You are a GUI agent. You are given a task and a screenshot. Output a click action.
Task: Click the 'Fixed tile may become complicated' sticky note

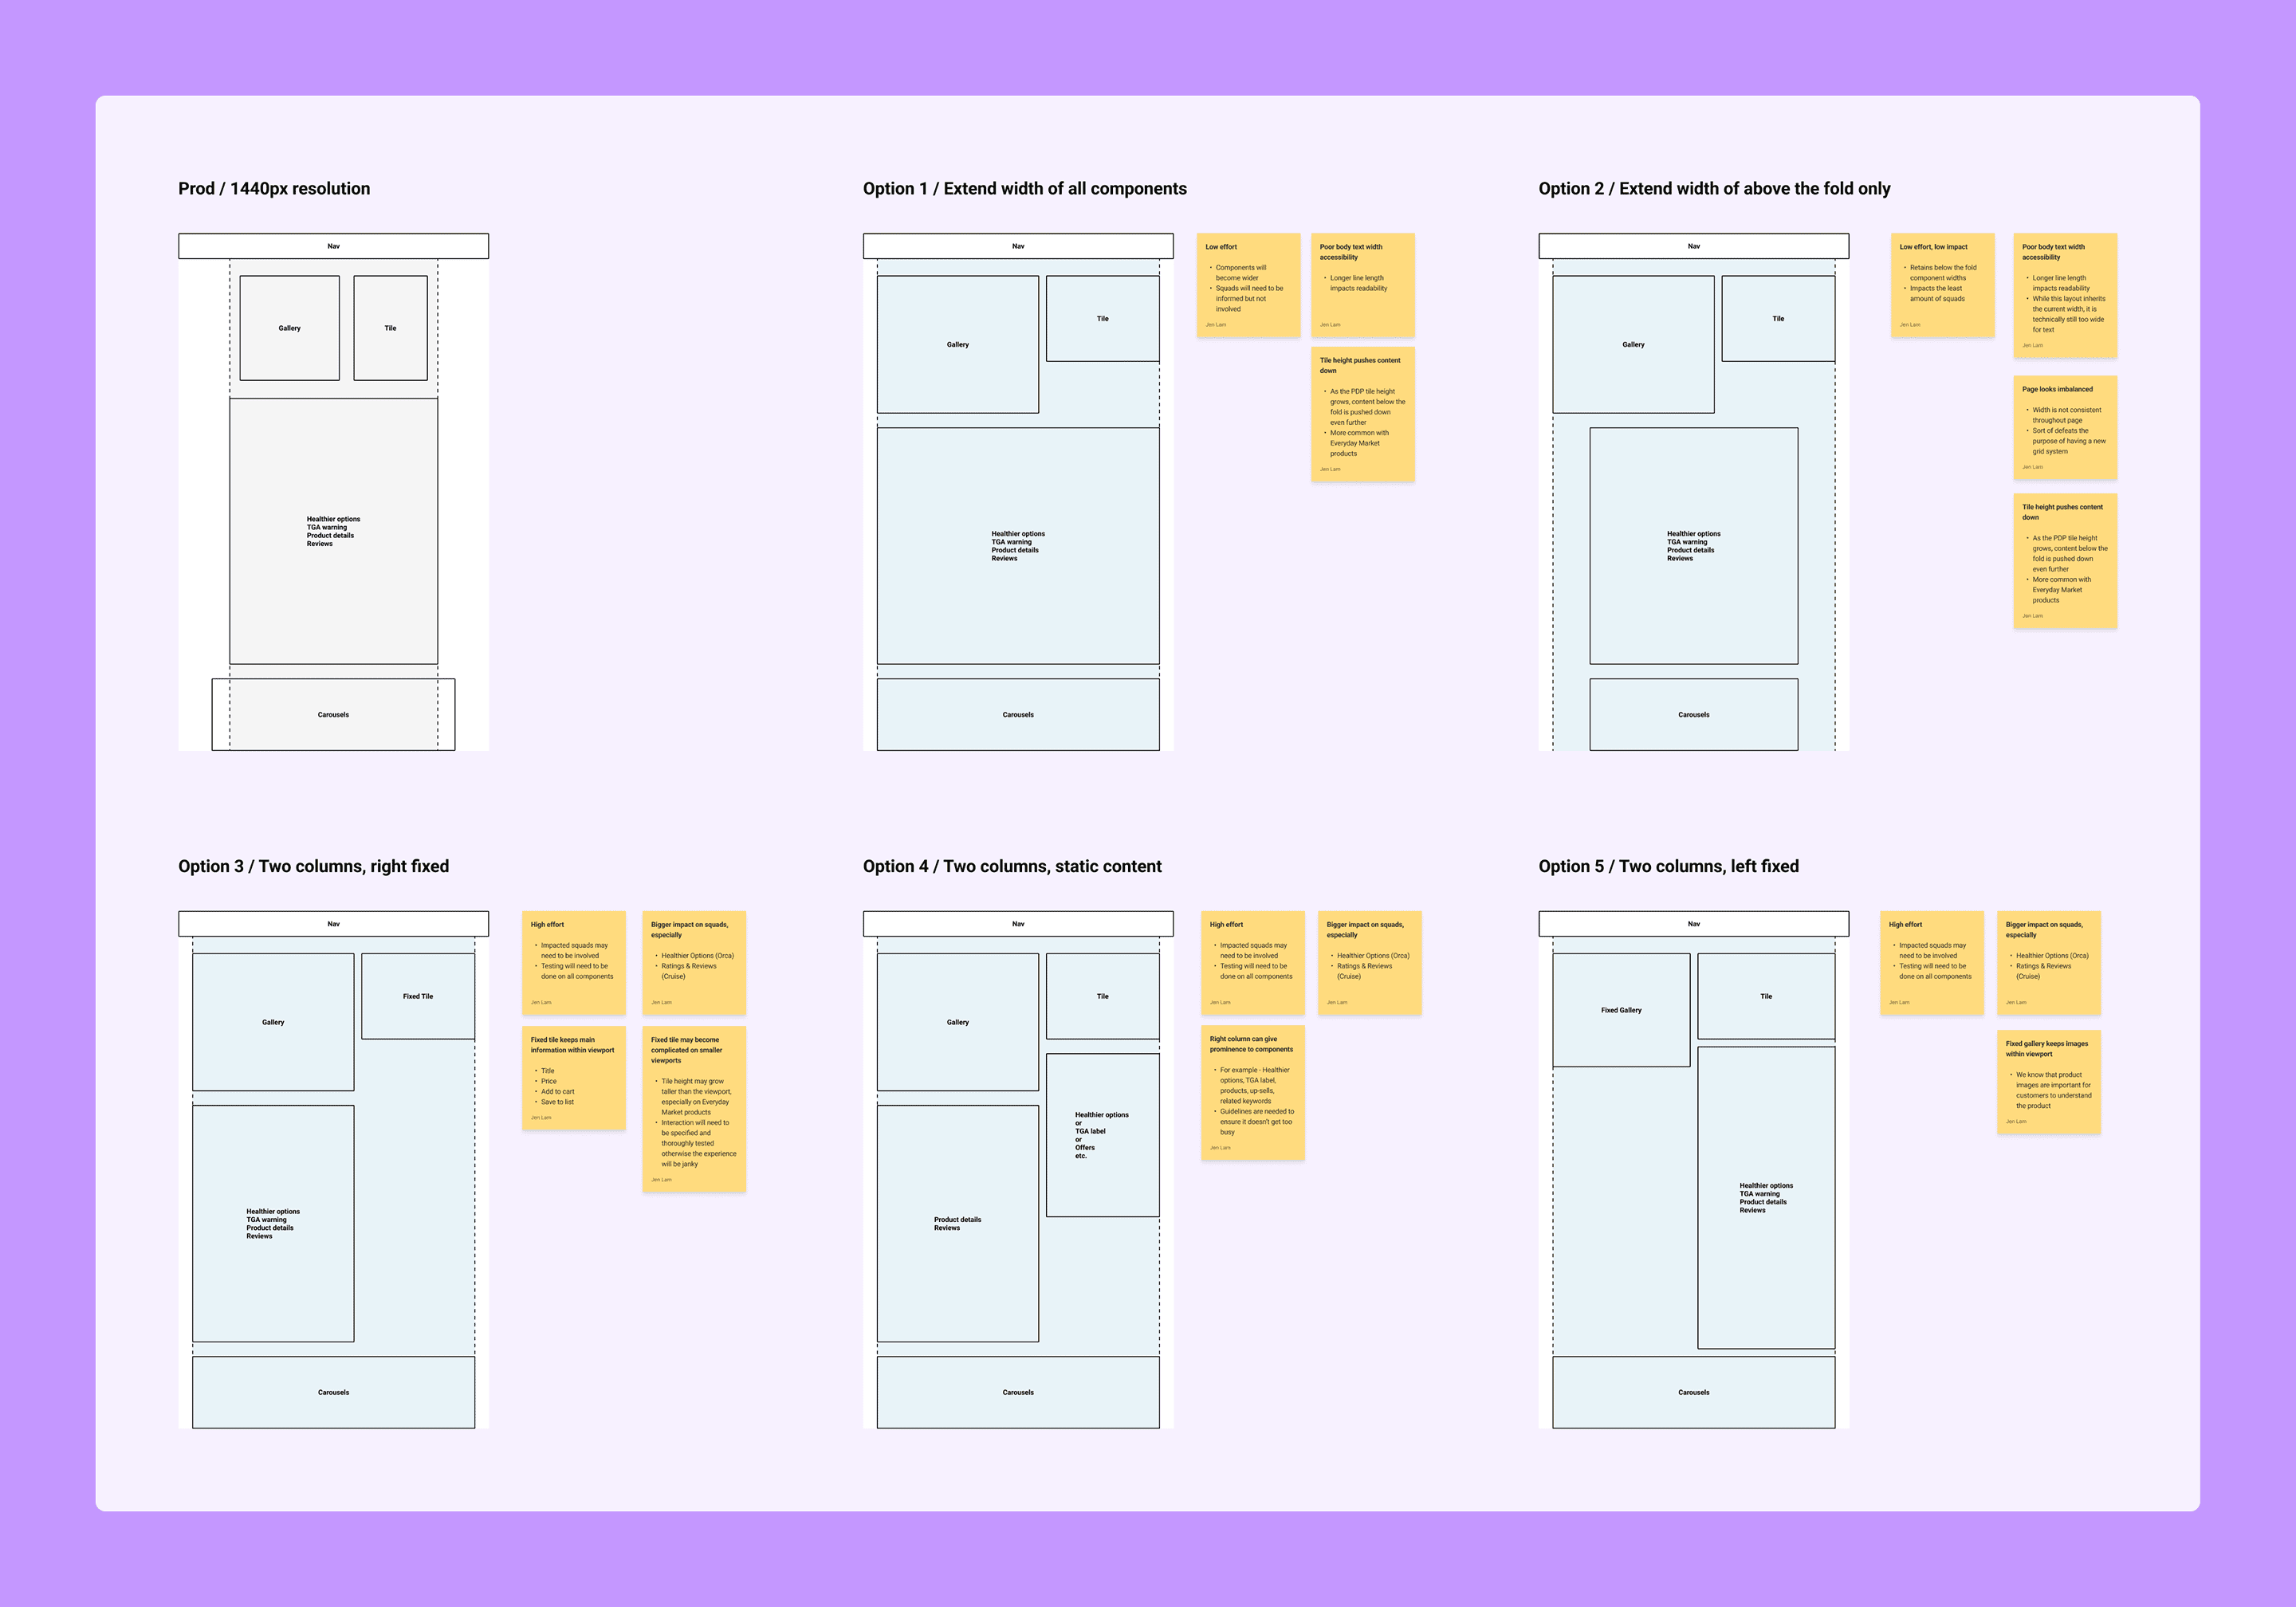point(694,1110)
